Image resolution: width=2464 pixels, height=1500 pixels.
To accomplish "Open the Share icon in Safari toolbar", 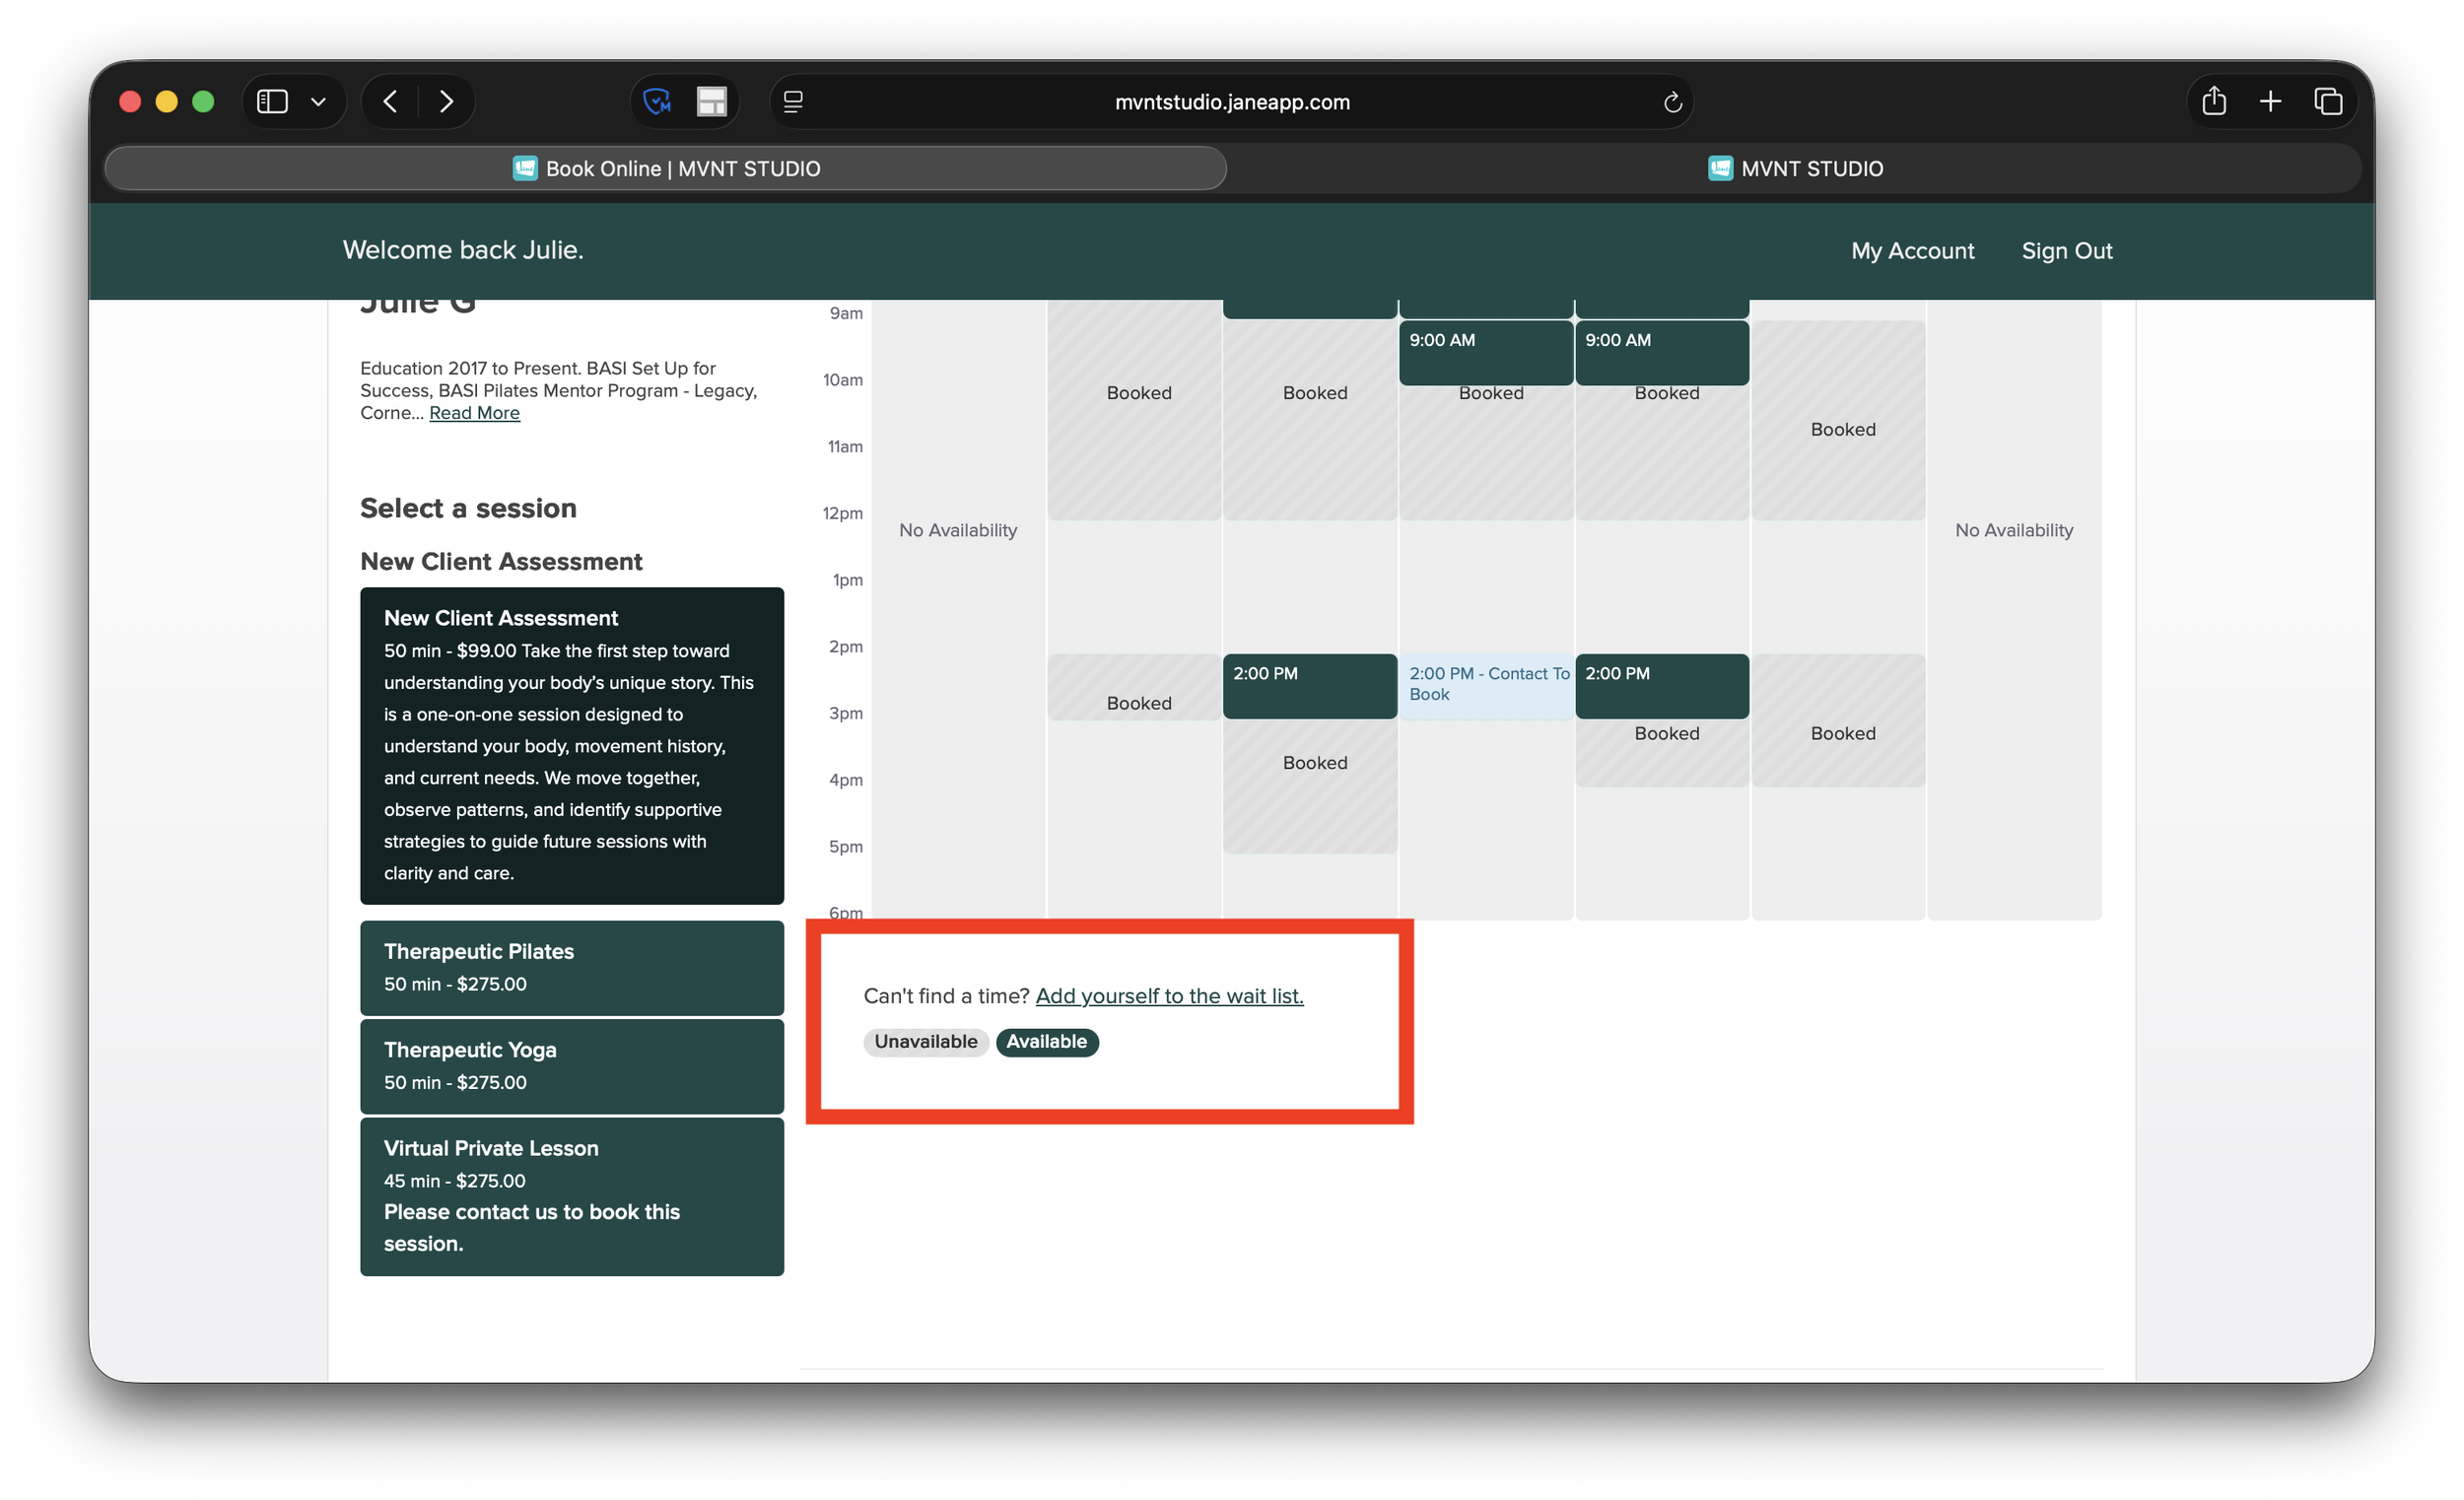I will click(2214, 102).
